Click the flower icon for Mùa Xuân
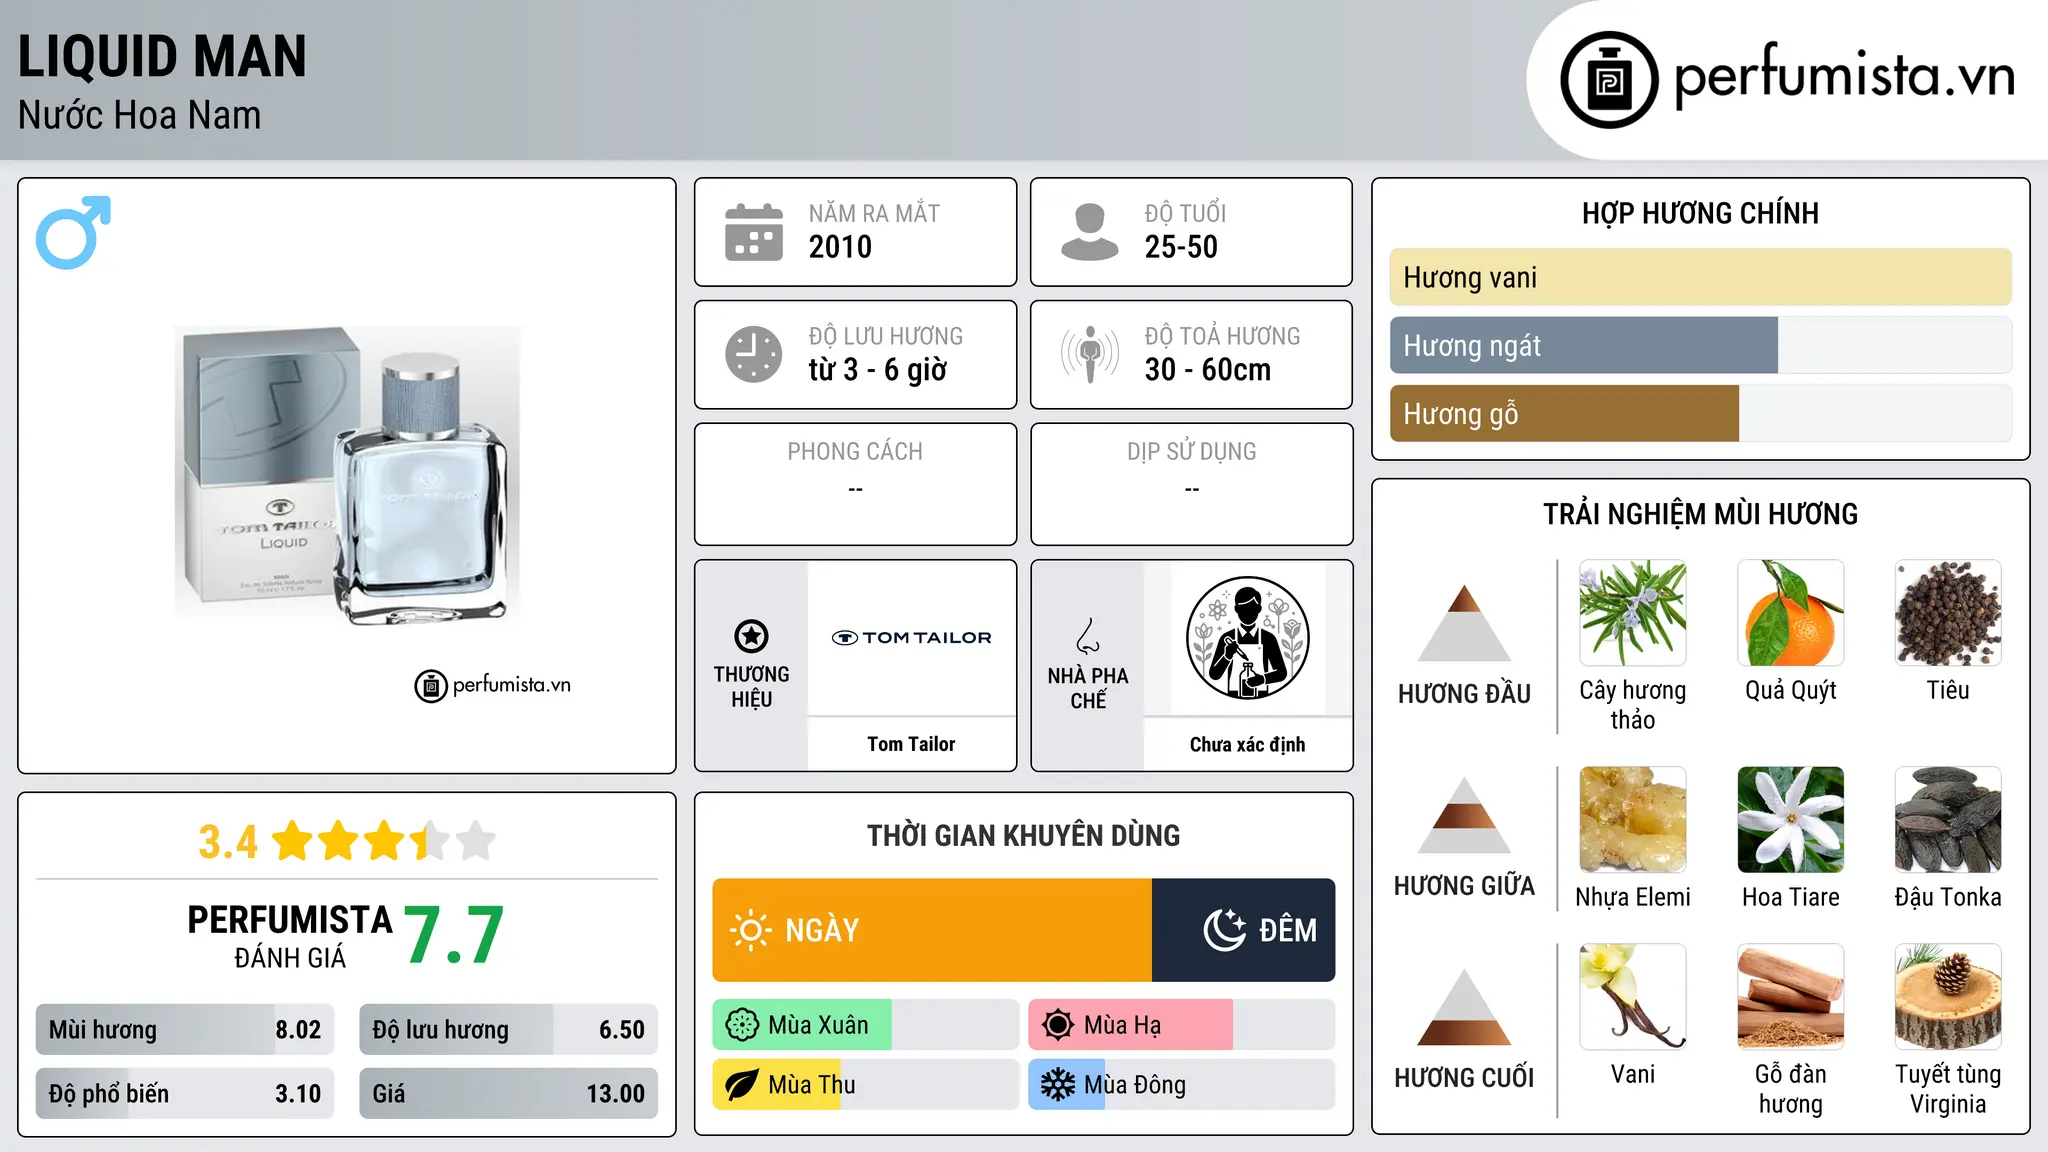This screenshot has width=2048, height=1152. [742, 1025]
